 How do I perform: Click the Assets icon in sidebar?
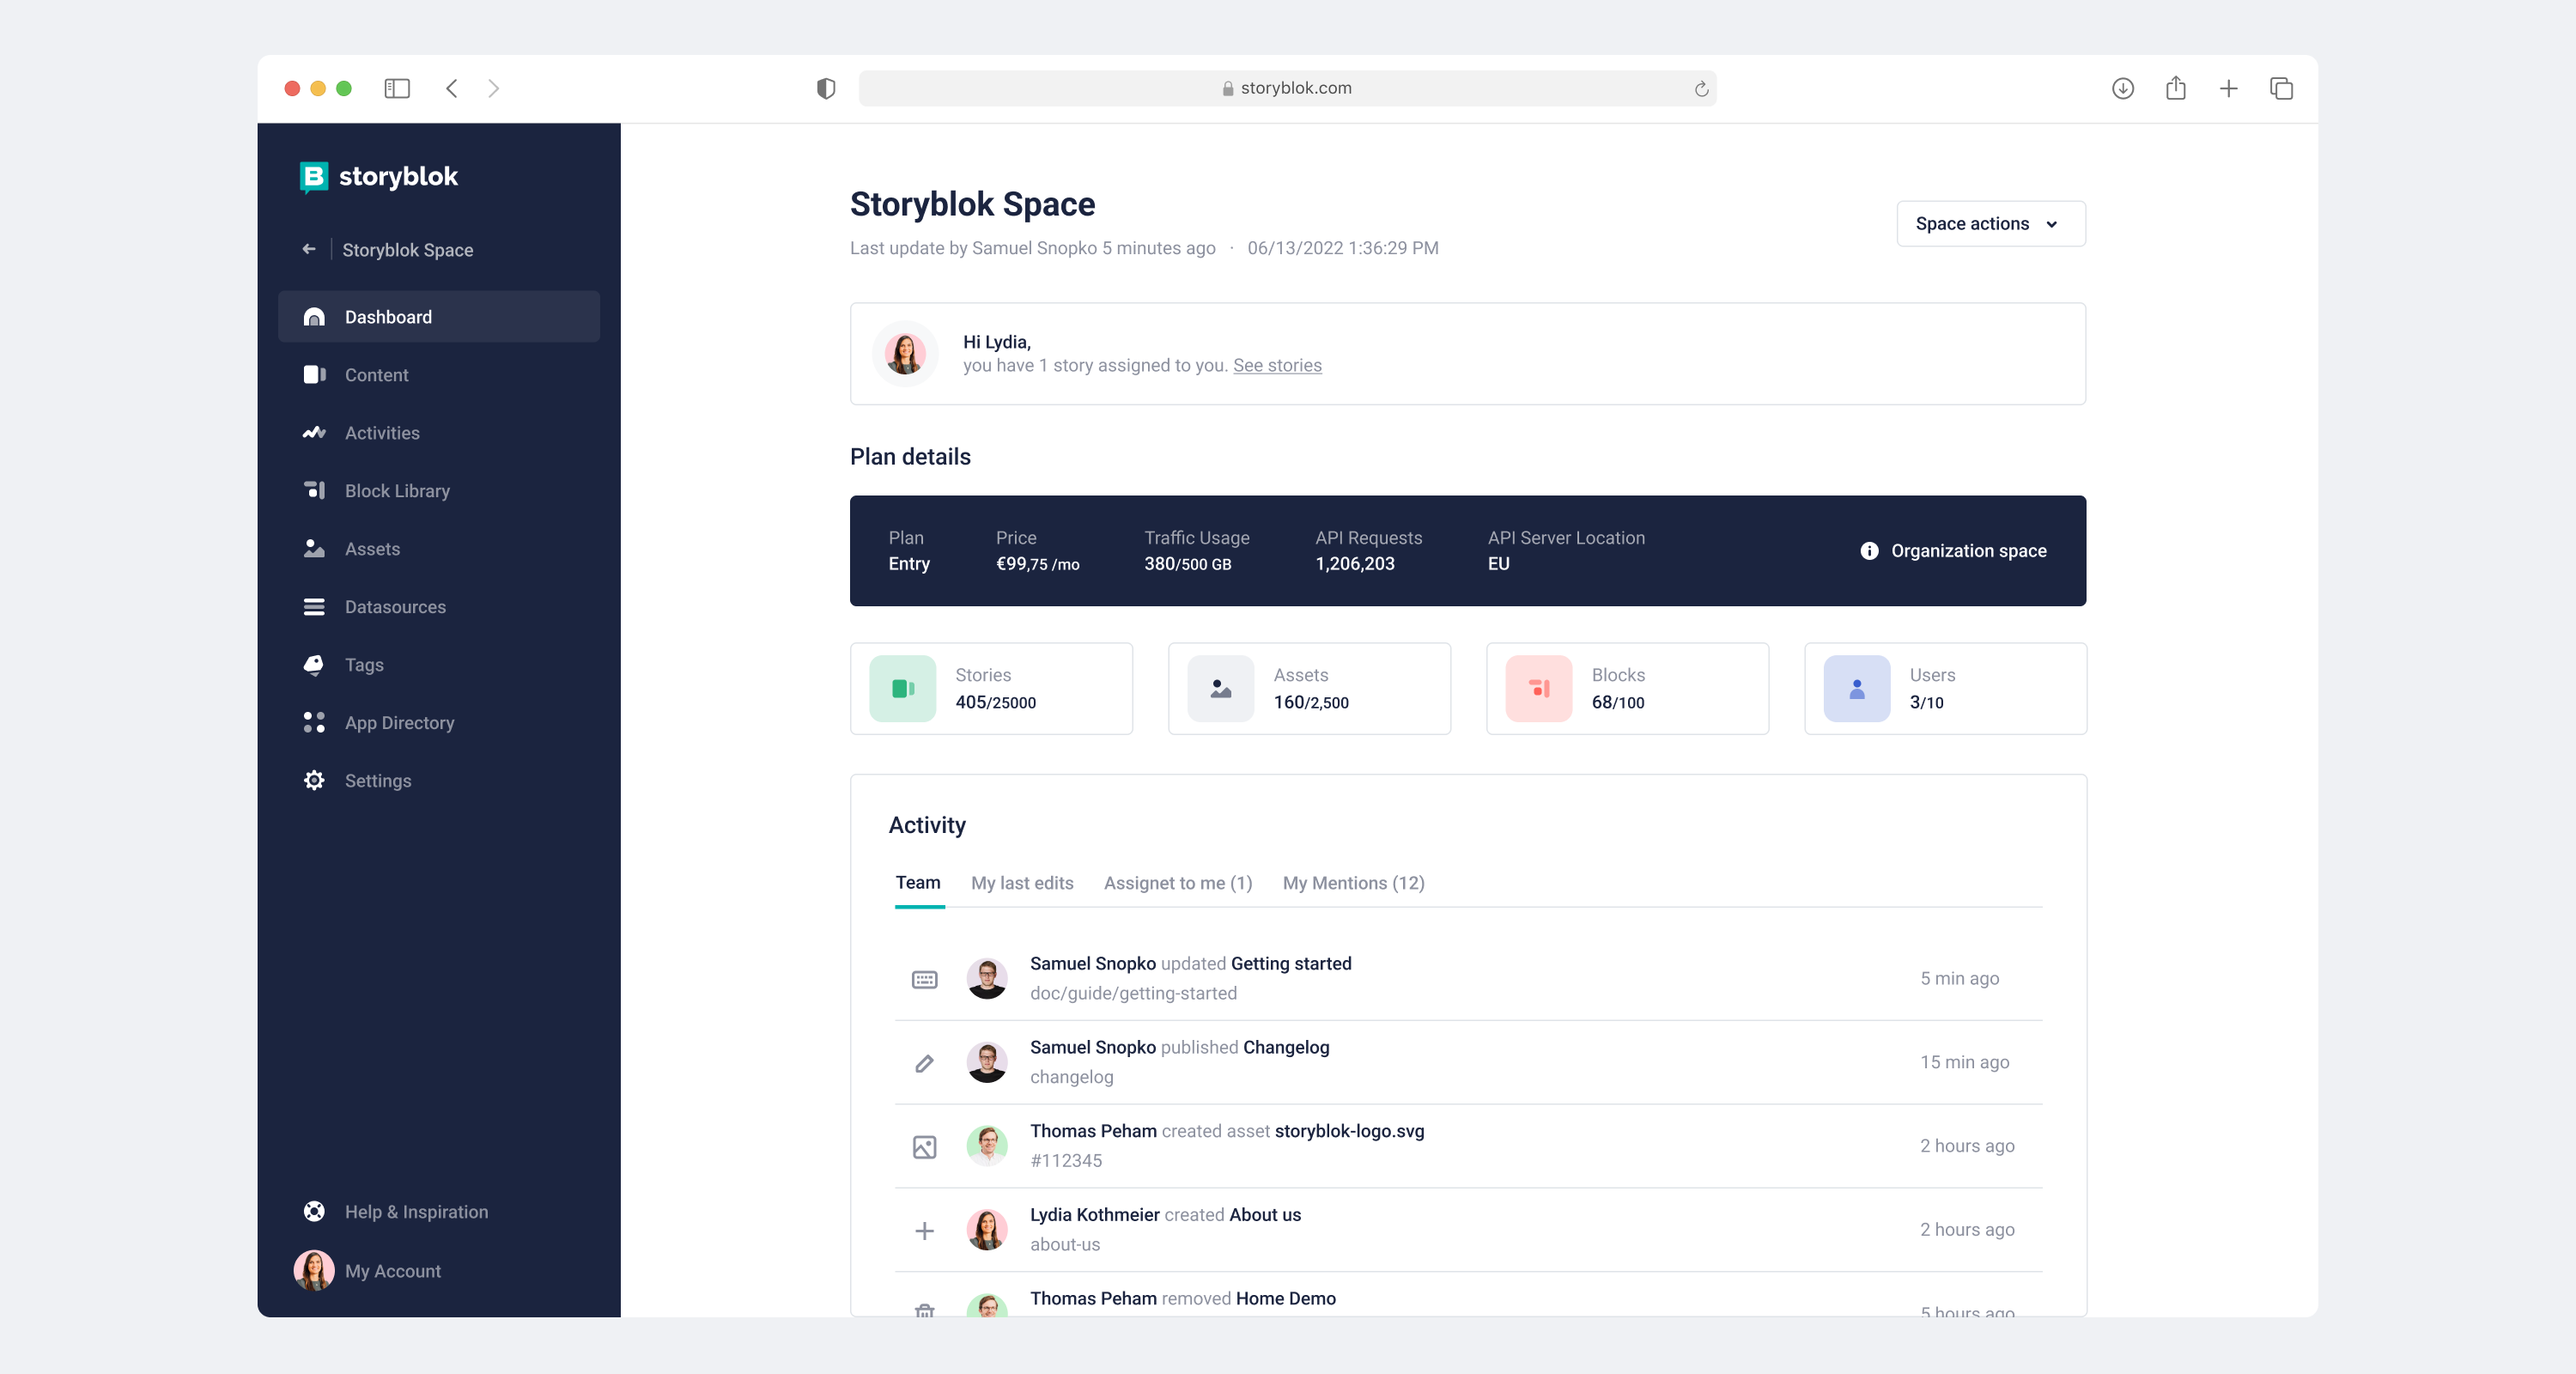(313, 547)
